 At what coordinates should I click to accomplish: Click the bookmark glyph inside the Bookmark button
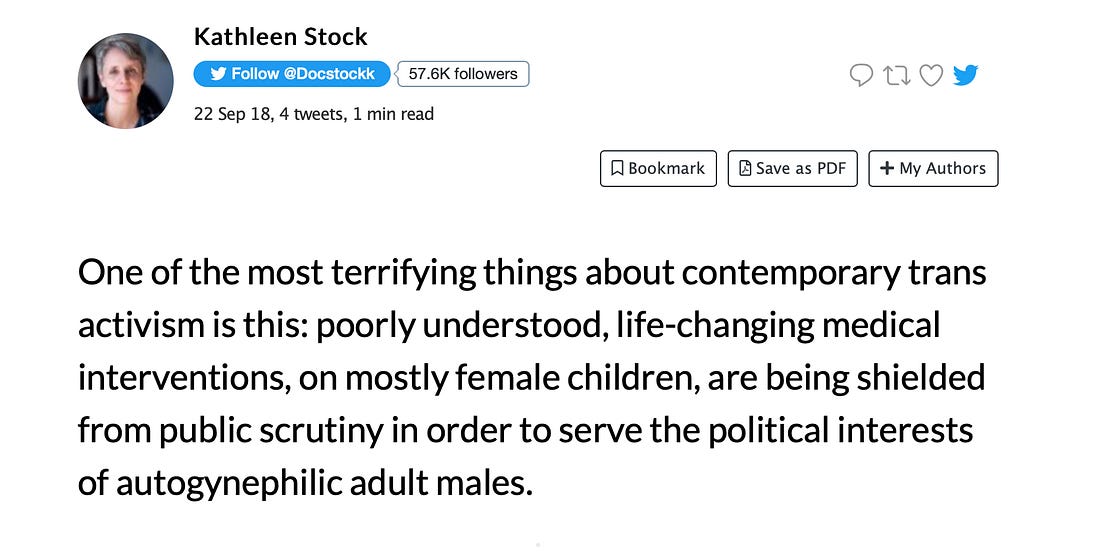click(x=617, y=168)
